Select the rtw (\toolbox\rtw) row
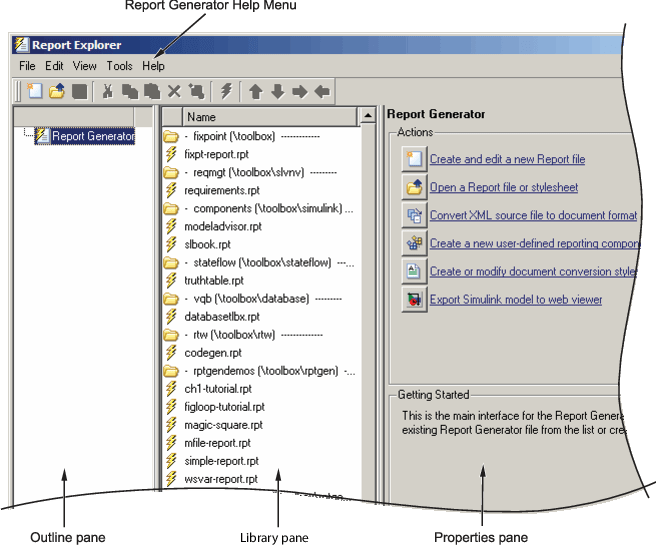The width and height of the screenshot is (656, 545). 259,335
